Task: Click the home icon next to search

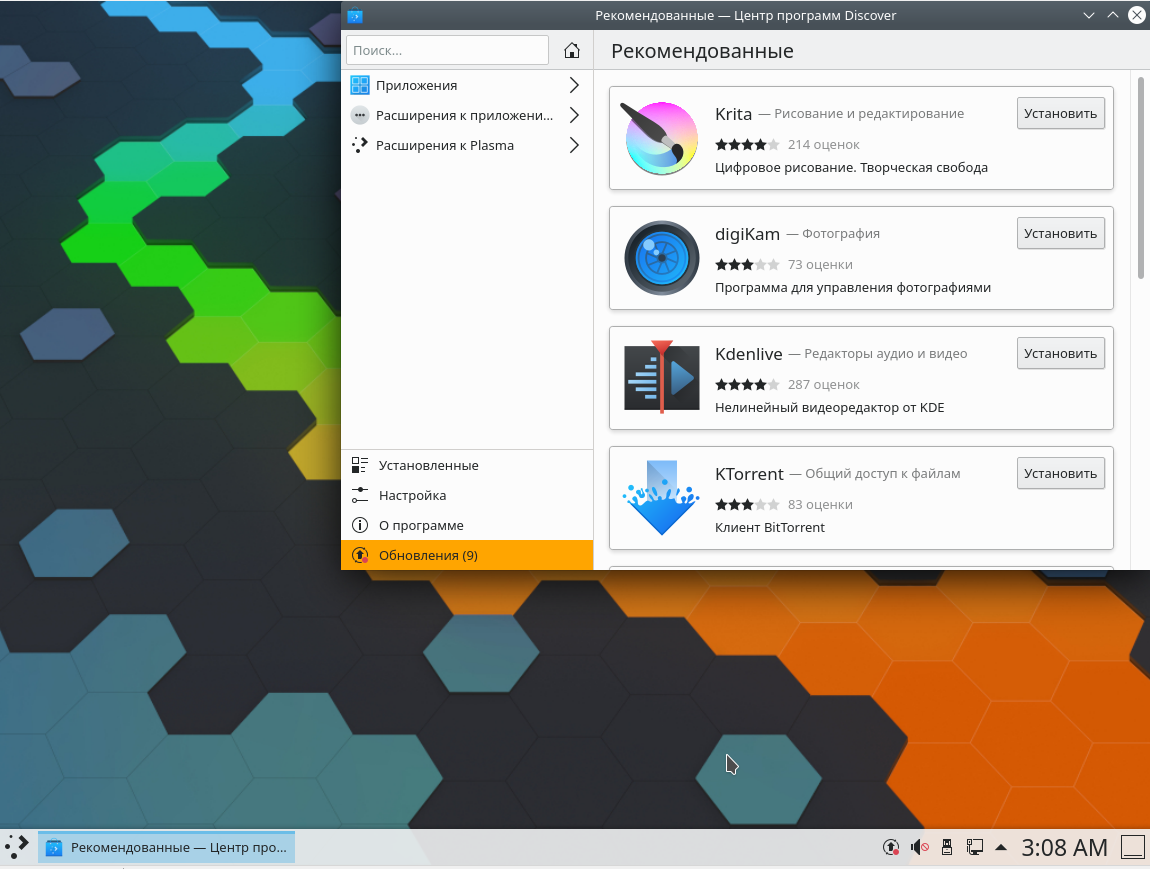Action: (571, 51)
